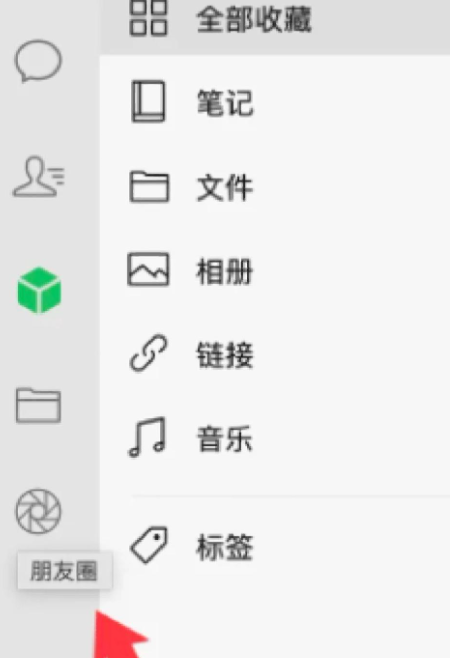Show favorites under 文件 label
450x658 pixels.
click(x=225, y=187)
